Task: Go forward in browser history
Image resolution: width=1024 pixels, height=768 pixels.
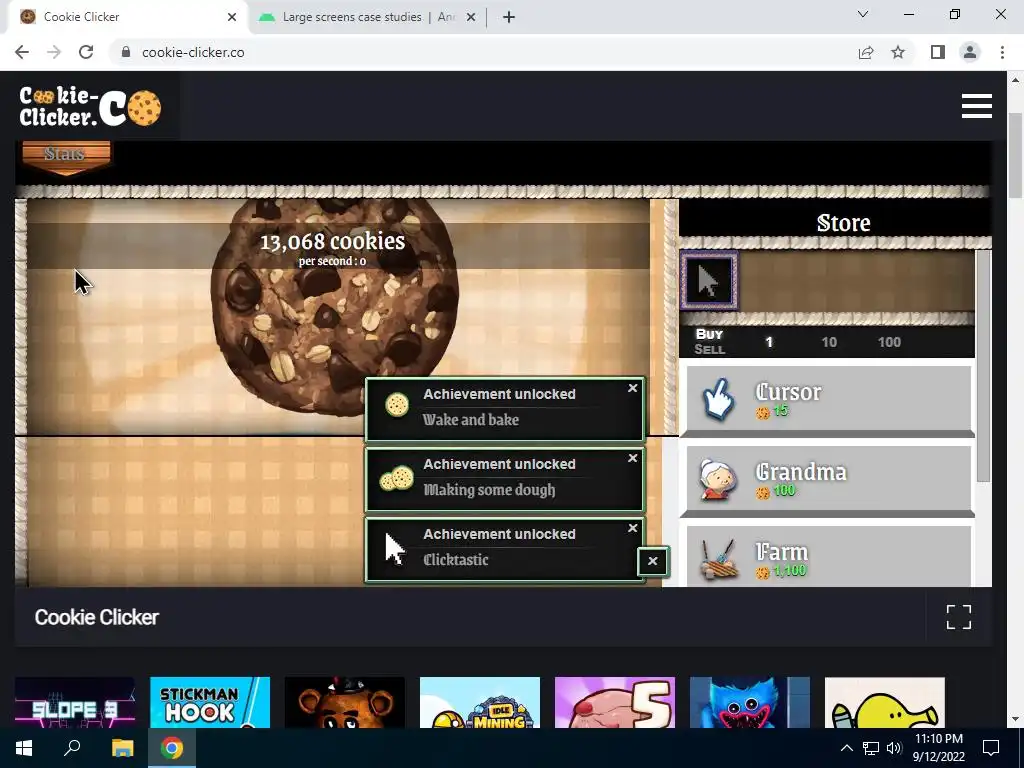Action: point(54,52)
